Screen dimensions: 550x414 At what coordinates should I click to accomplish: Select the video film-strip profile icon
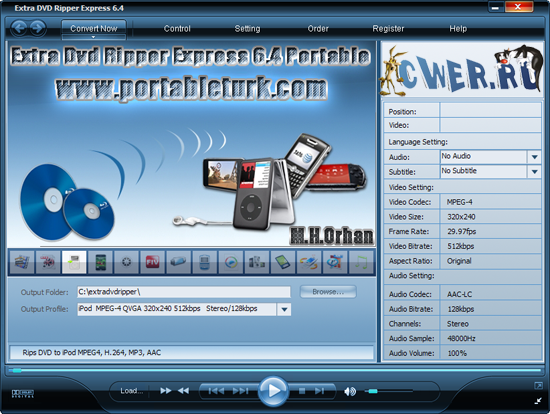21,262
